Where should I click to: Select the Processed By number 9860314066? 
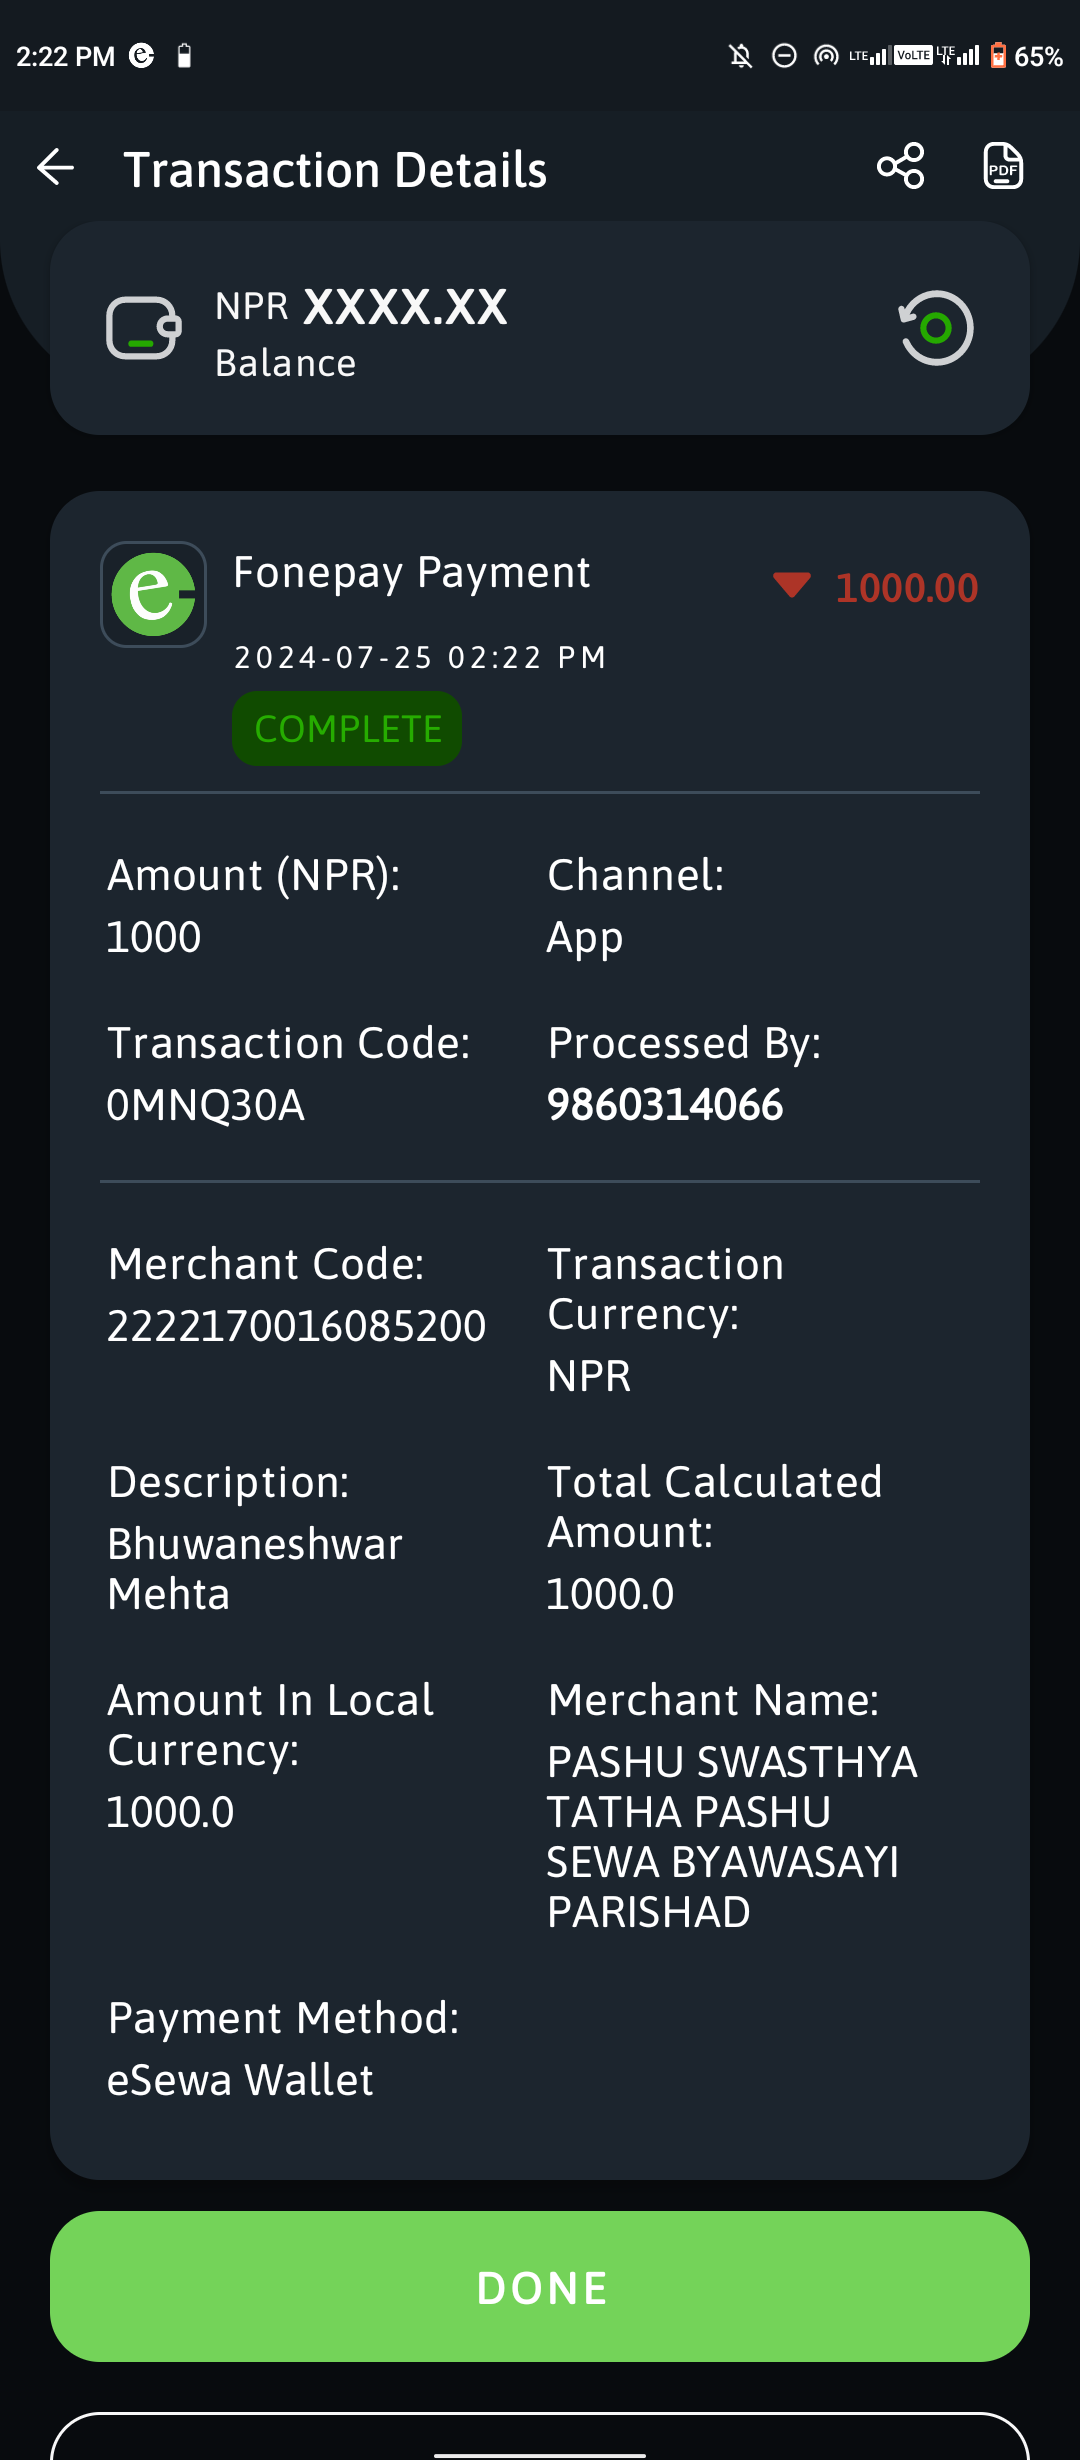[x=665, y=1105]
